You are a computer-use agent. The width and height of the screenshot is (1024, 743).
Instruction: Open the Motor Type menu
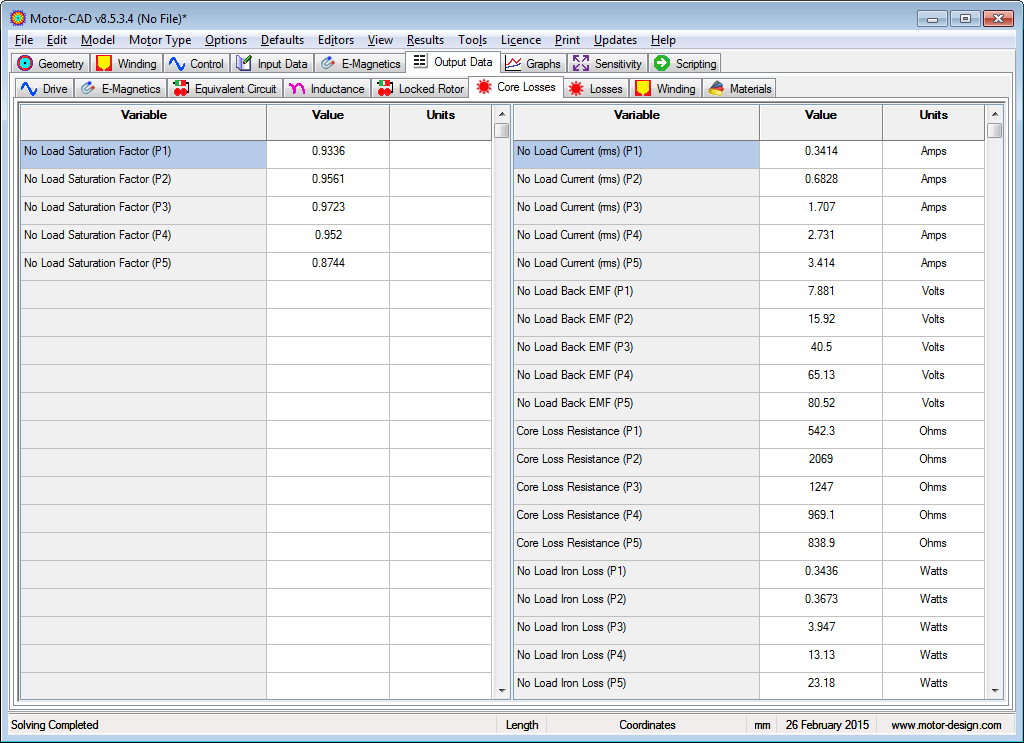click(x=160, y=40)
